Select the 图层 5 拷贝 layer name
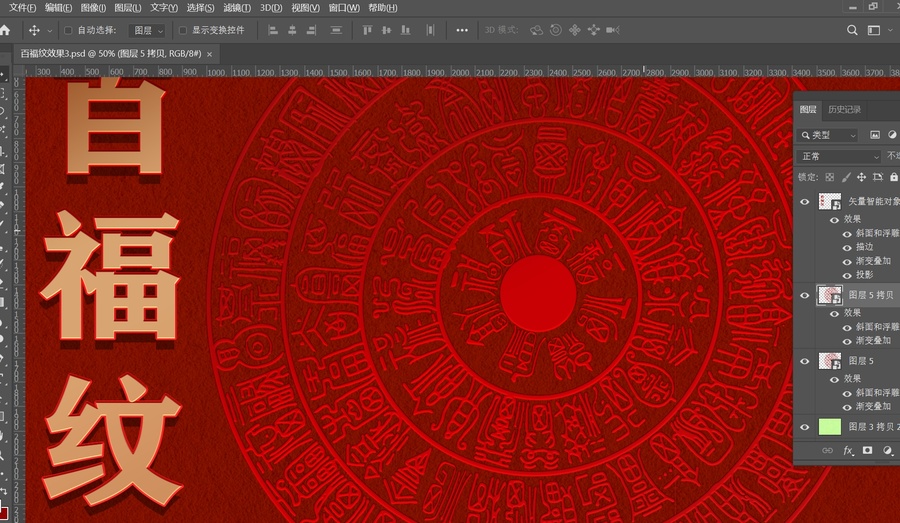900x523 pixels. pyautogui.click(x=871, y=295)
